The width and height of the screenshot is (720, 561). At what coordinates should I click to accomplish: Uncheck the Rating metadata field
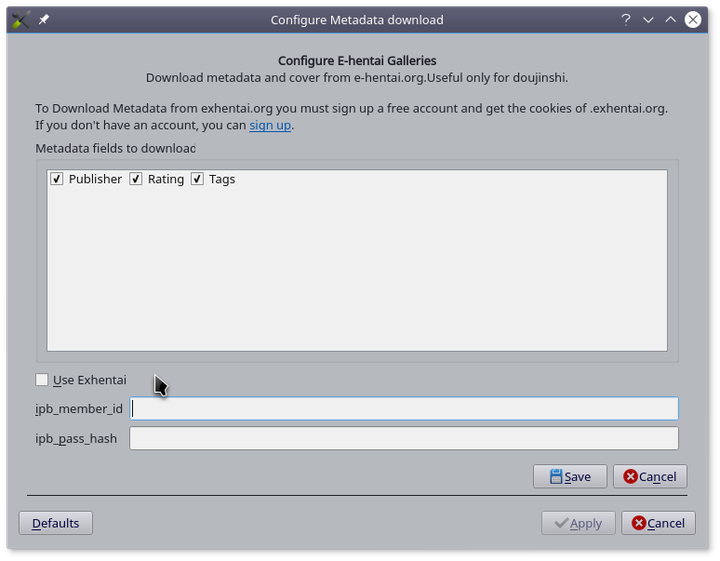pos(136,179)
